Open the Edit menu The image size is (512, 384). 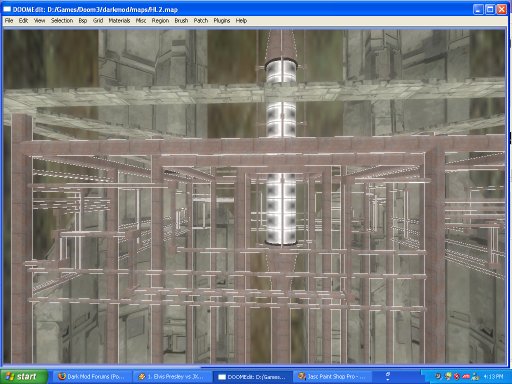click(23, 21)
